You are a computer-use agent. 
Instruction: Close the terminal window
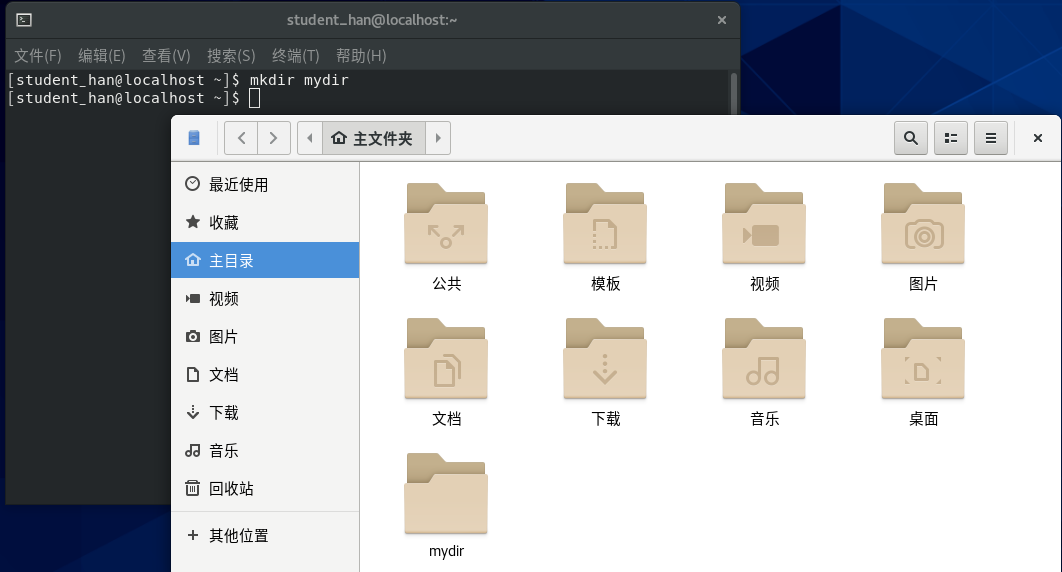722,20
